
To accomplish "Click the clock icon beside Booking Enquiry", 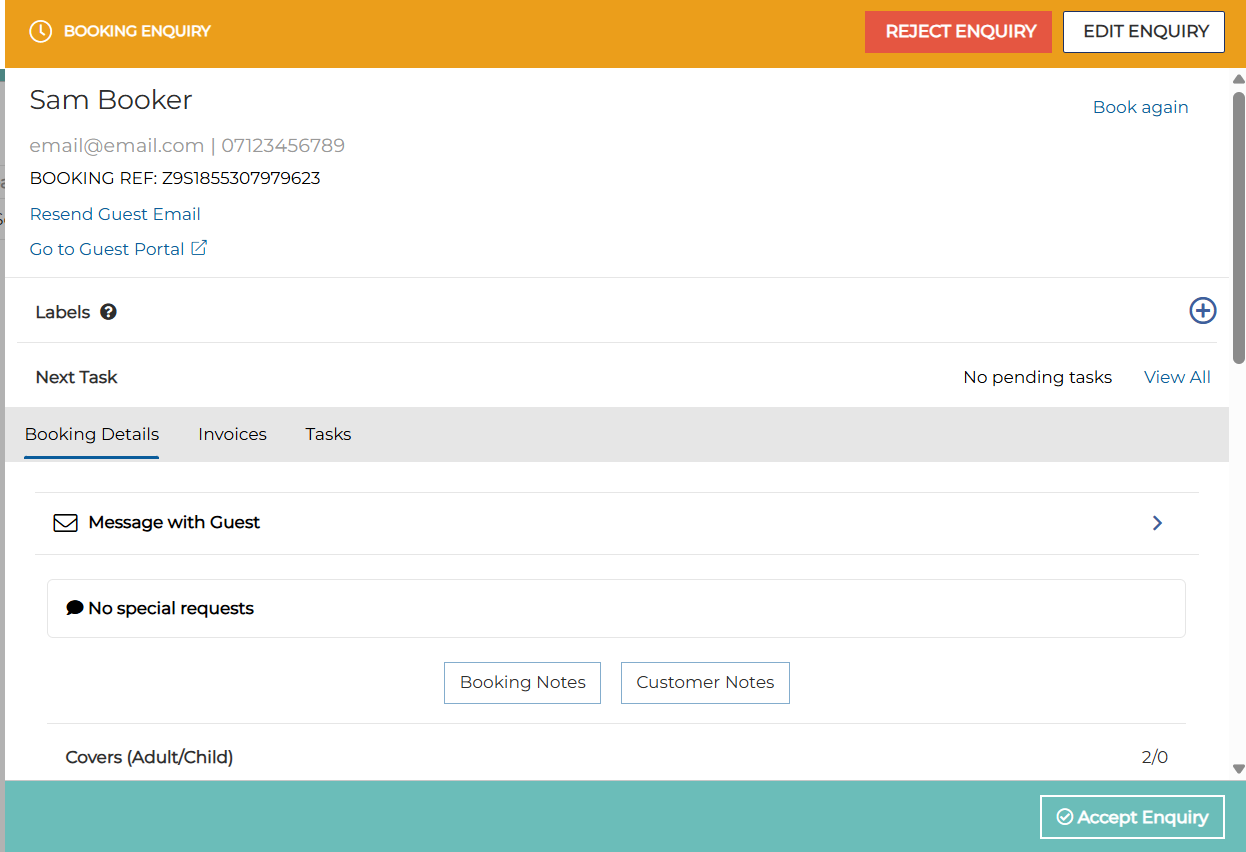I will point(40,31).
